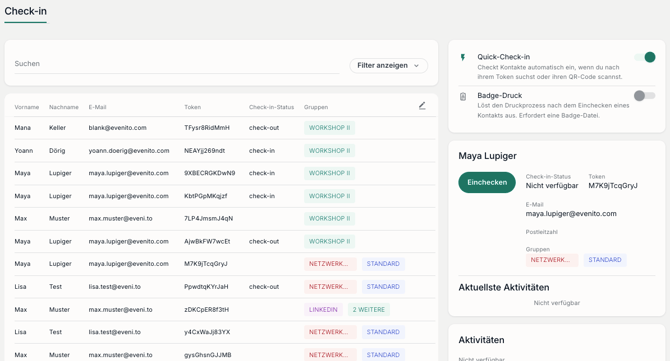Click the Token column header
This screenshot has width=670, height=361.
coord(192,107)
